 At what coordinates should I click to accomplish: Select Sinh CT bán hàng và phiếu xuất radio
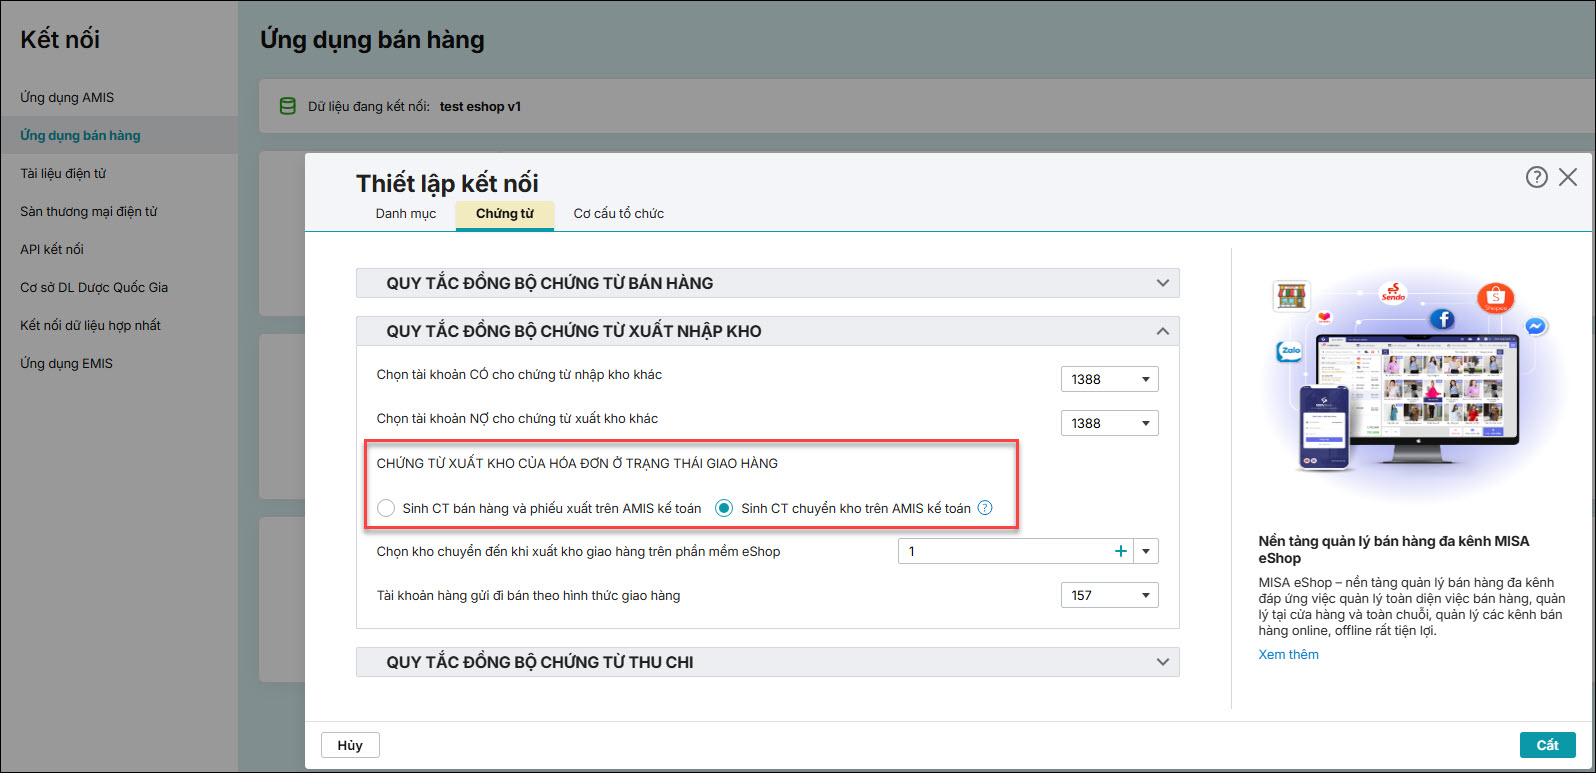pos(386,508)
